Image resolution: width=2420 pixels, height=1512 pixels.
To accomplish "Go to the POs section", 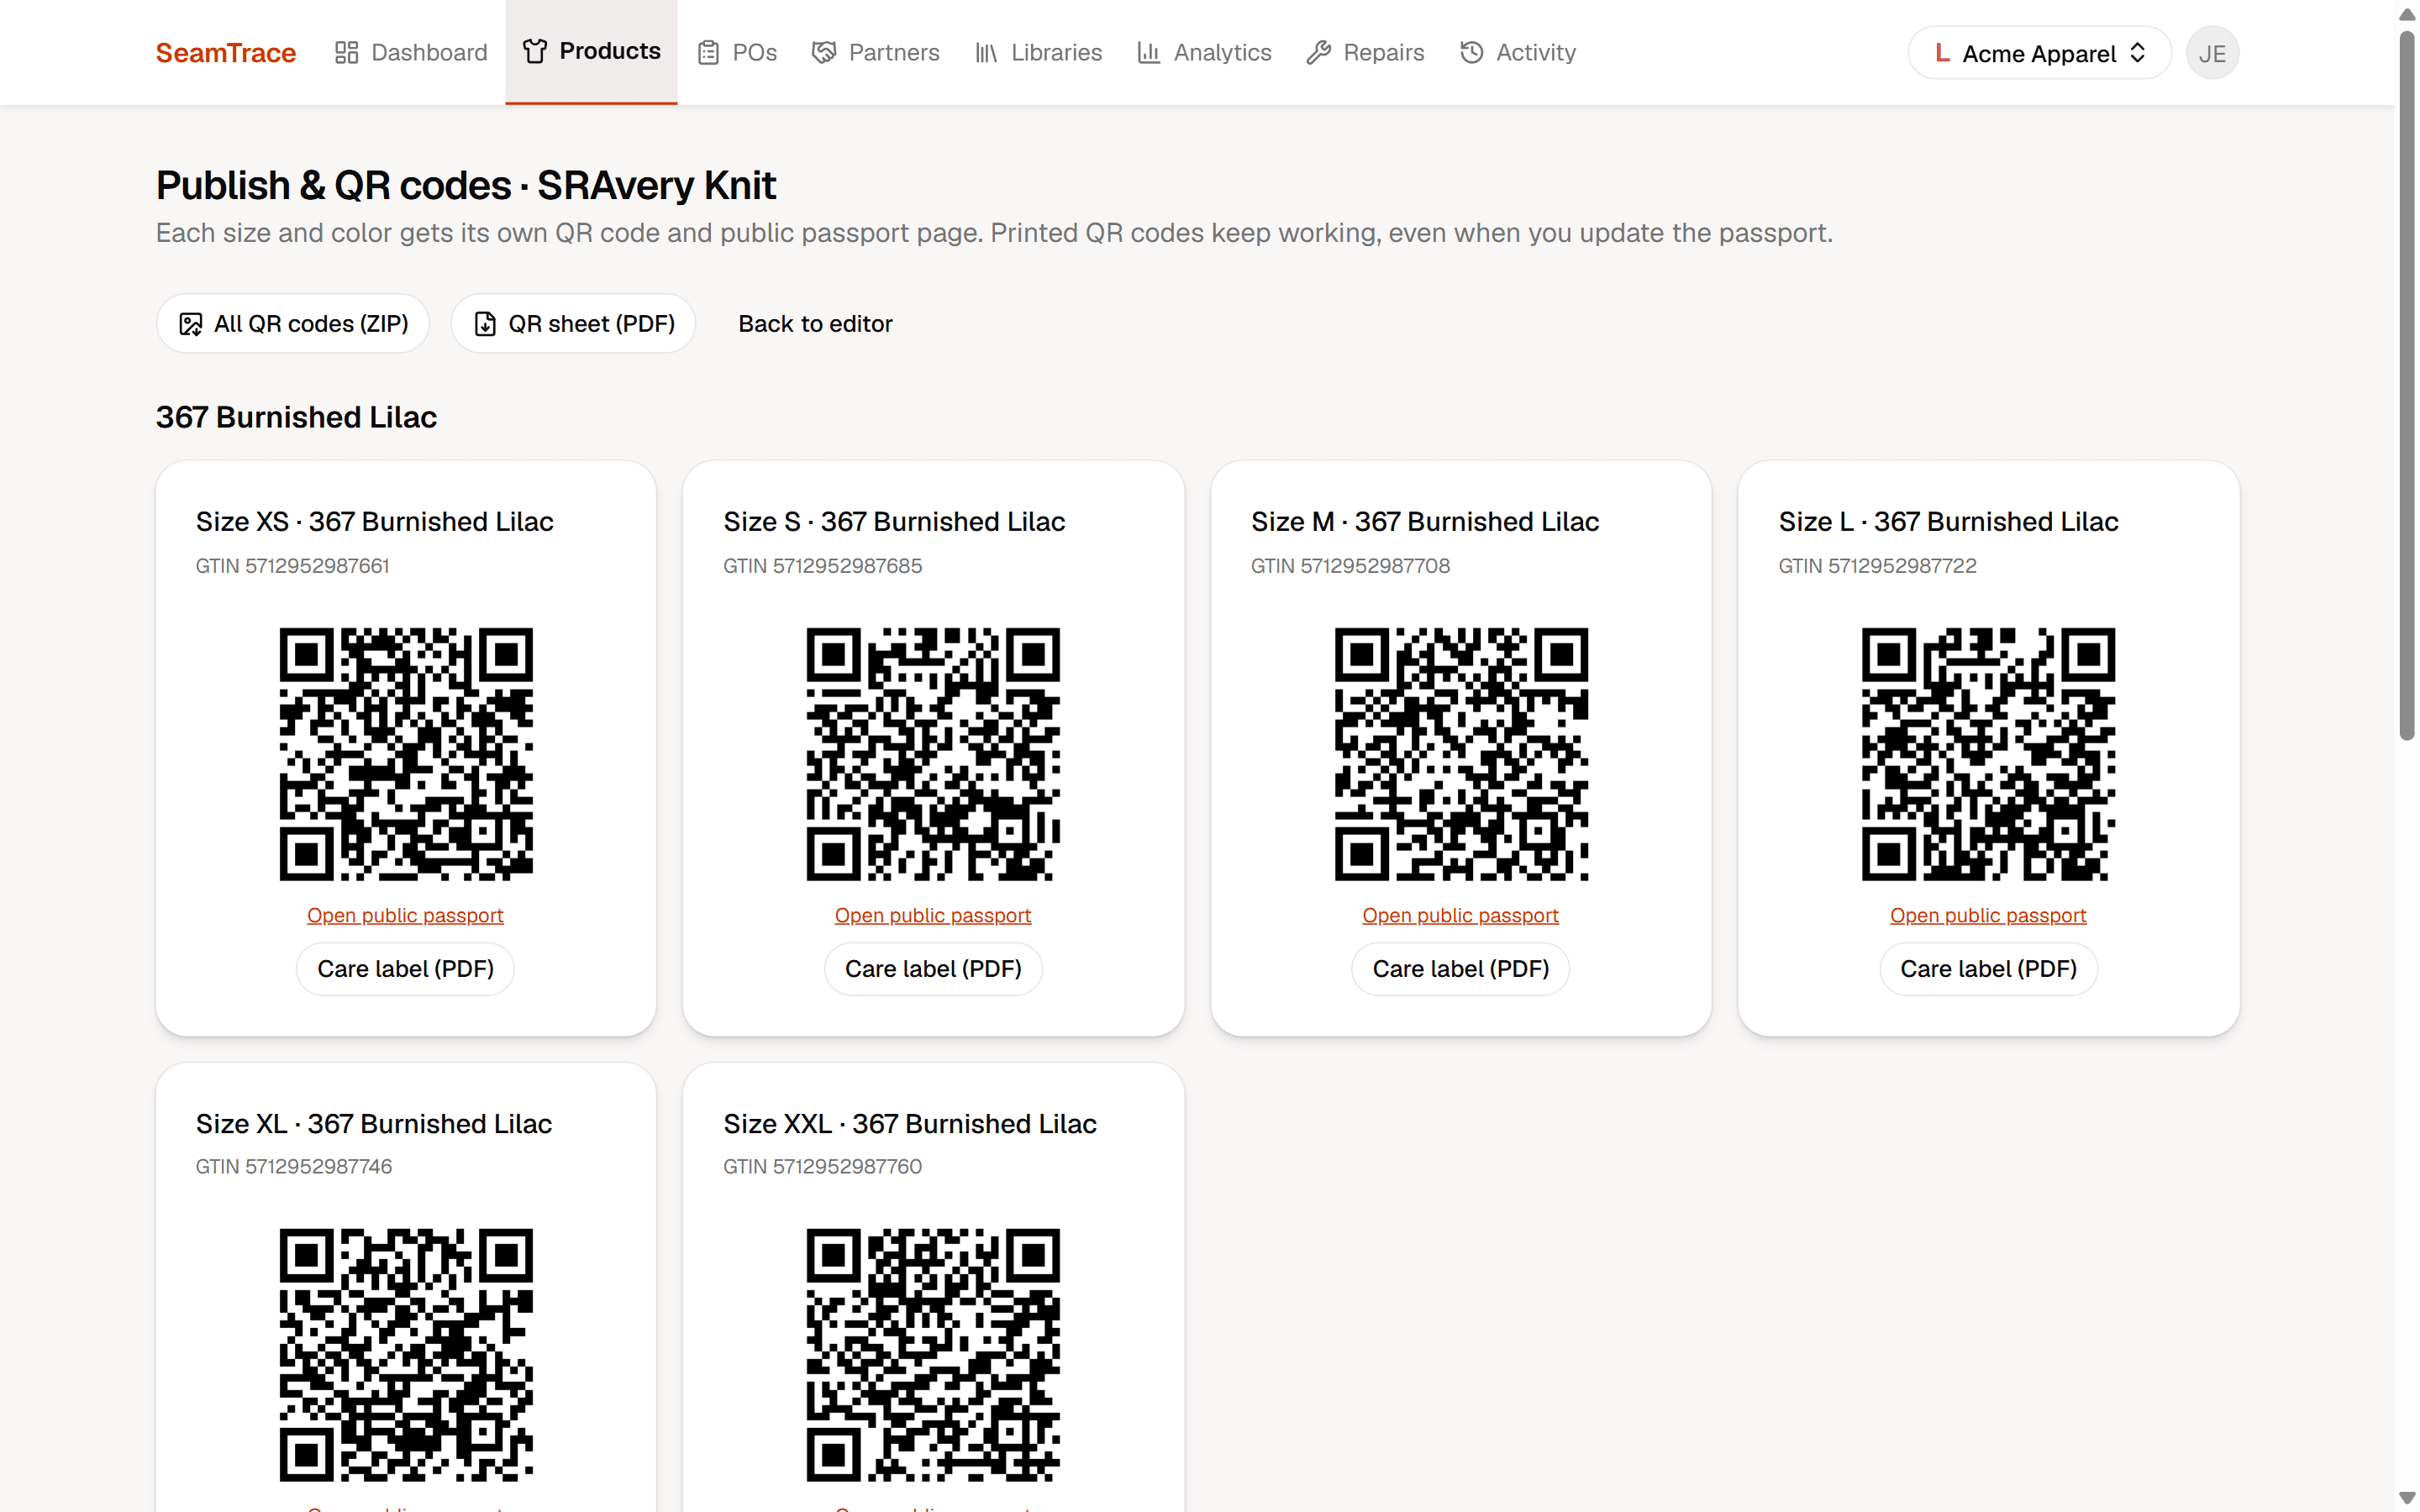I will point(736,52).
